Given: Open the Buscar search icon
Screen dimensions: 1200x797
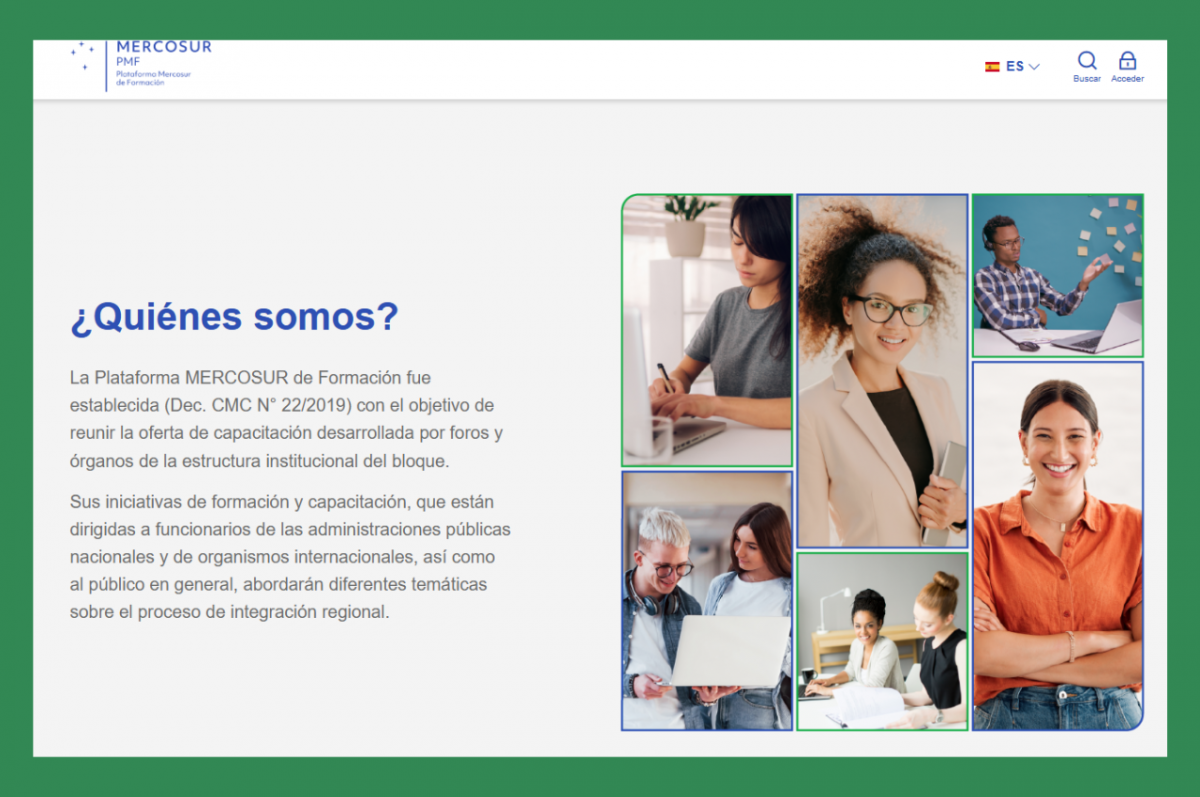Looking at the screenshot, I should pyautogui.click(x=1087, y=60).
